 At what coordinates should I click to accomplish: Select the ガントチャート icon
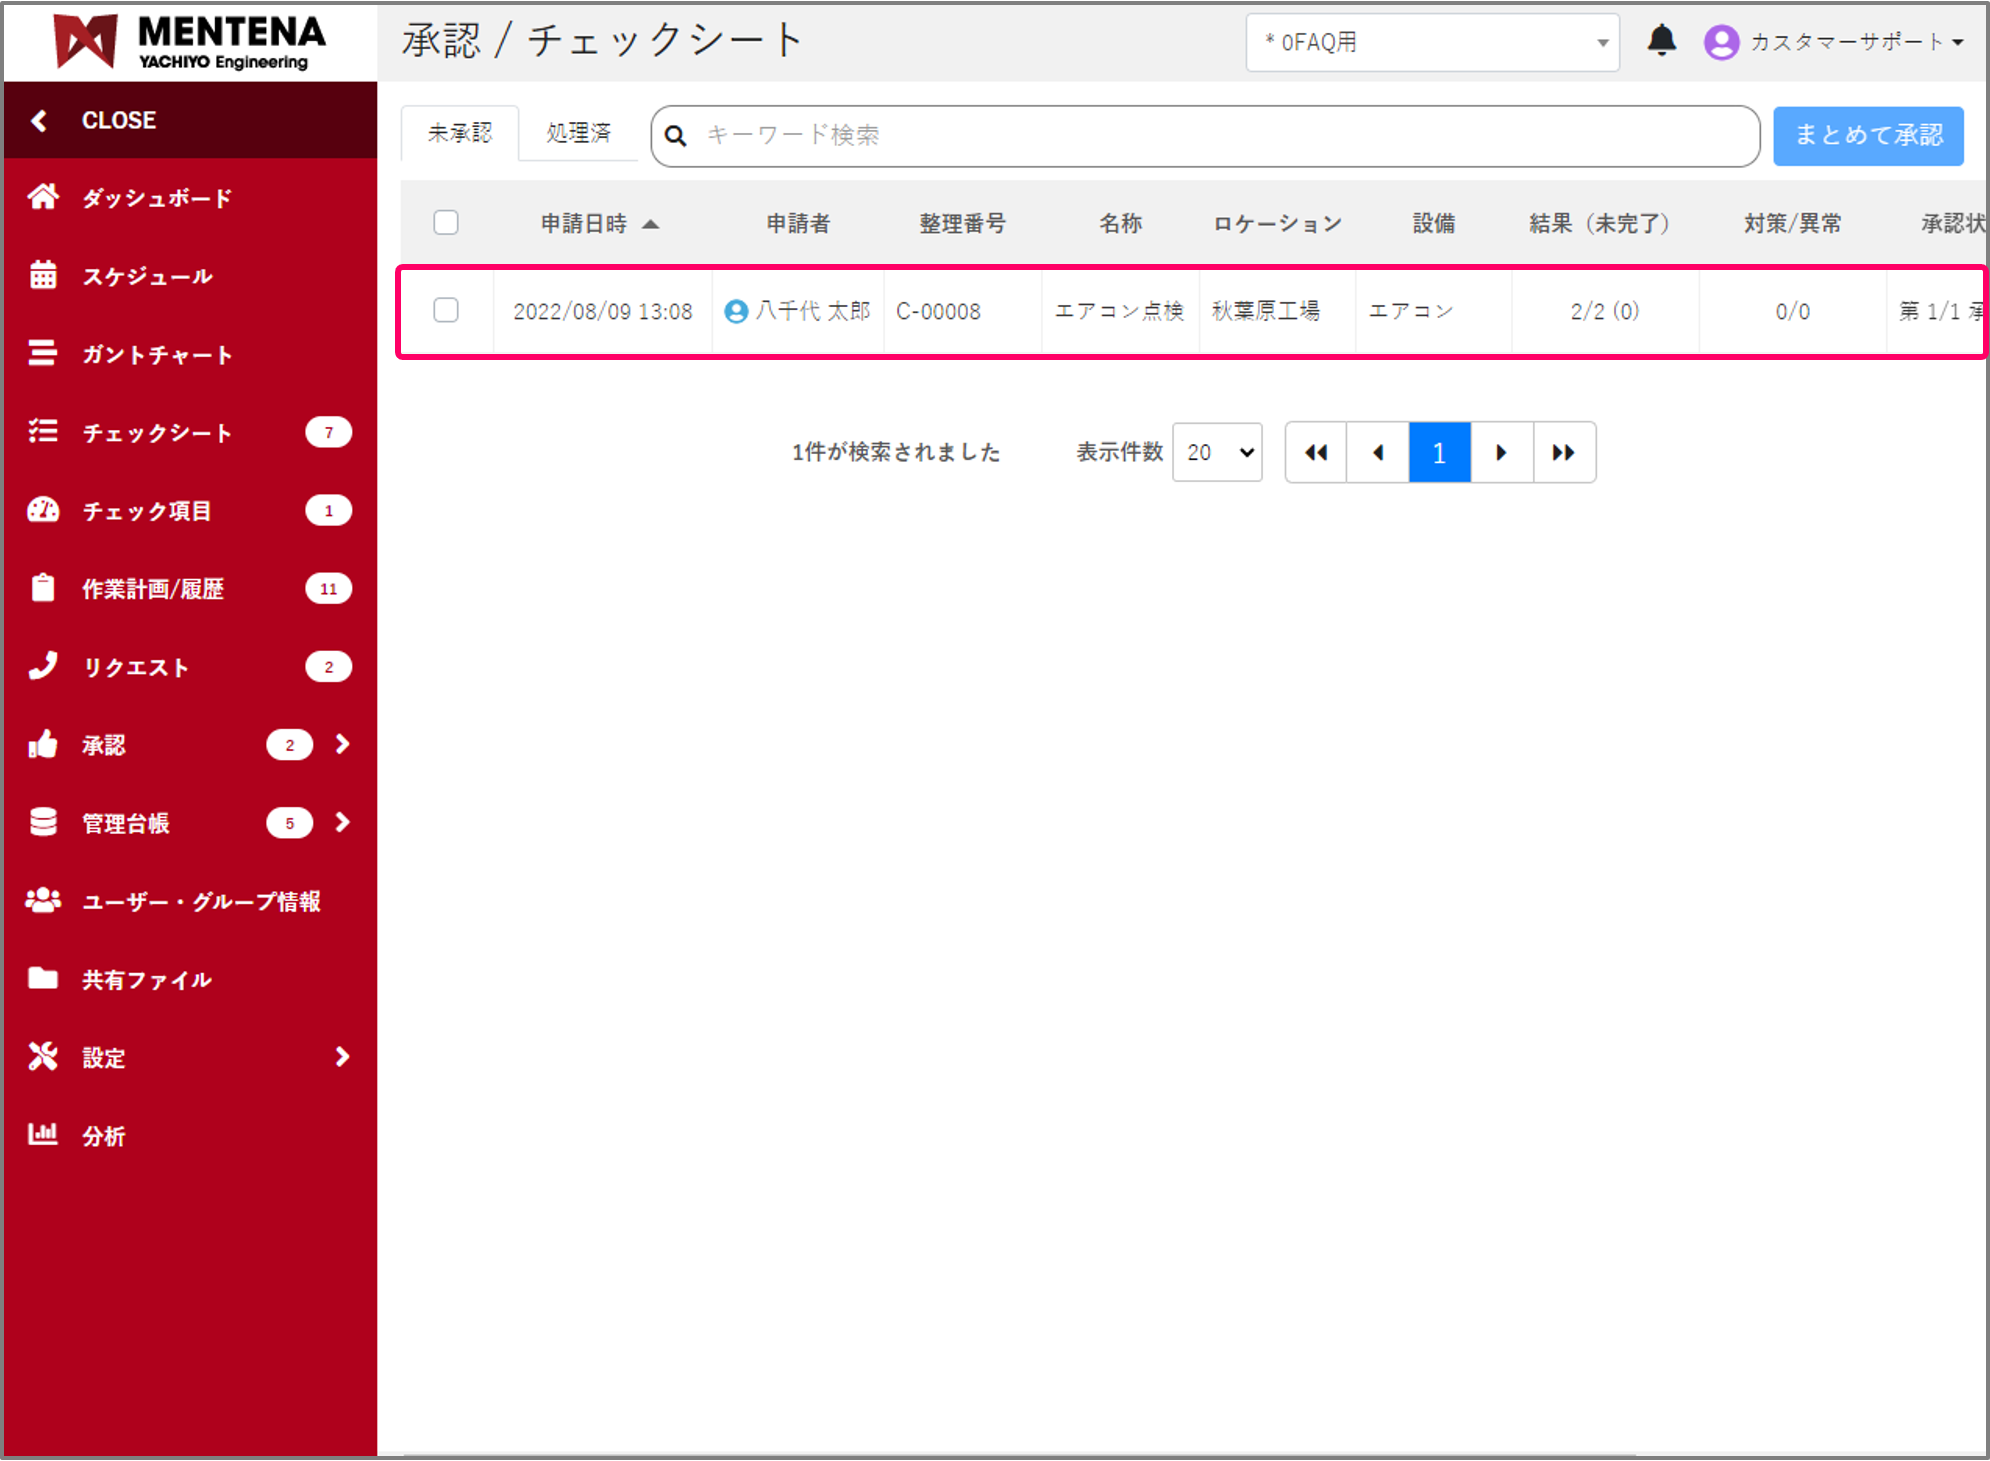tap(44, 354)
